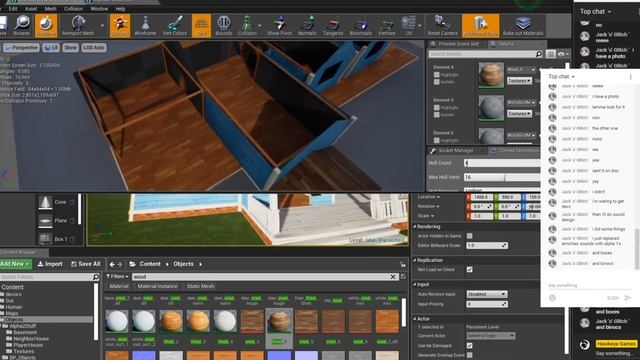Click the Plane shape icon
Screen dimensions: 640x360
coord(45,221)
